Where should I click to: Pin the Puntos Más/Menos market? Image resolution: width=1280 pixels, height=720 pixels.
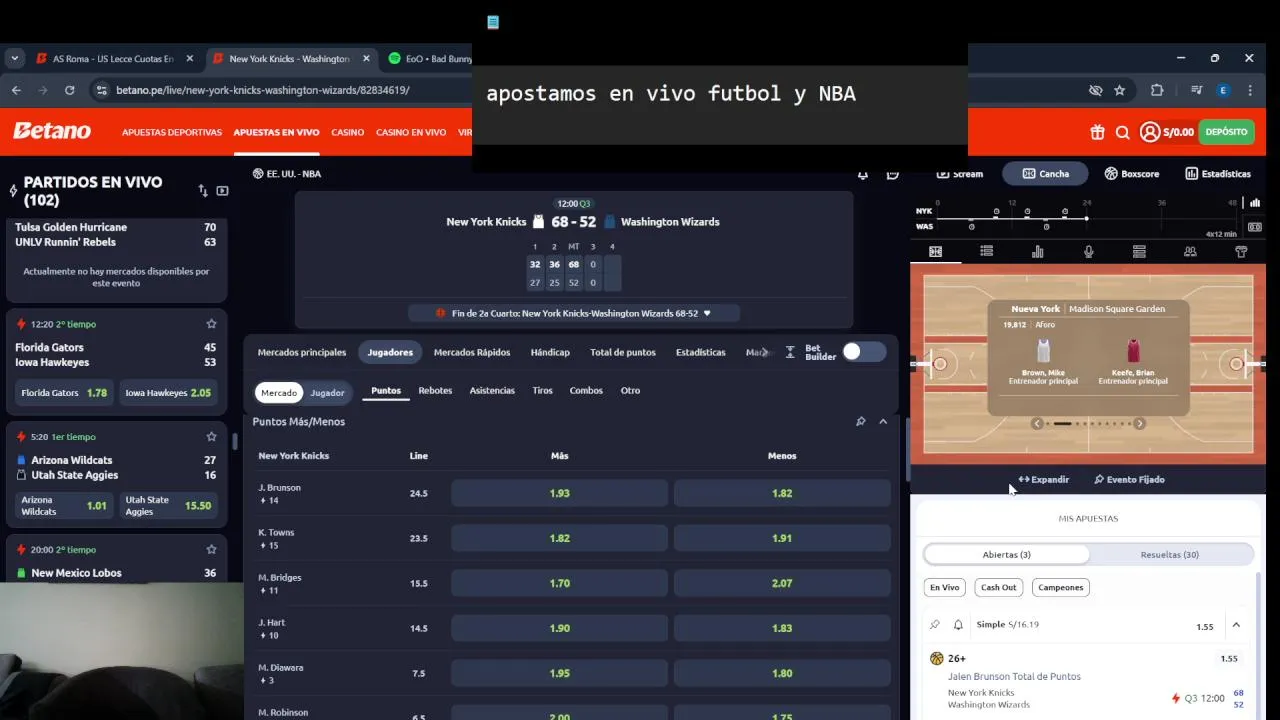point(860,422)
